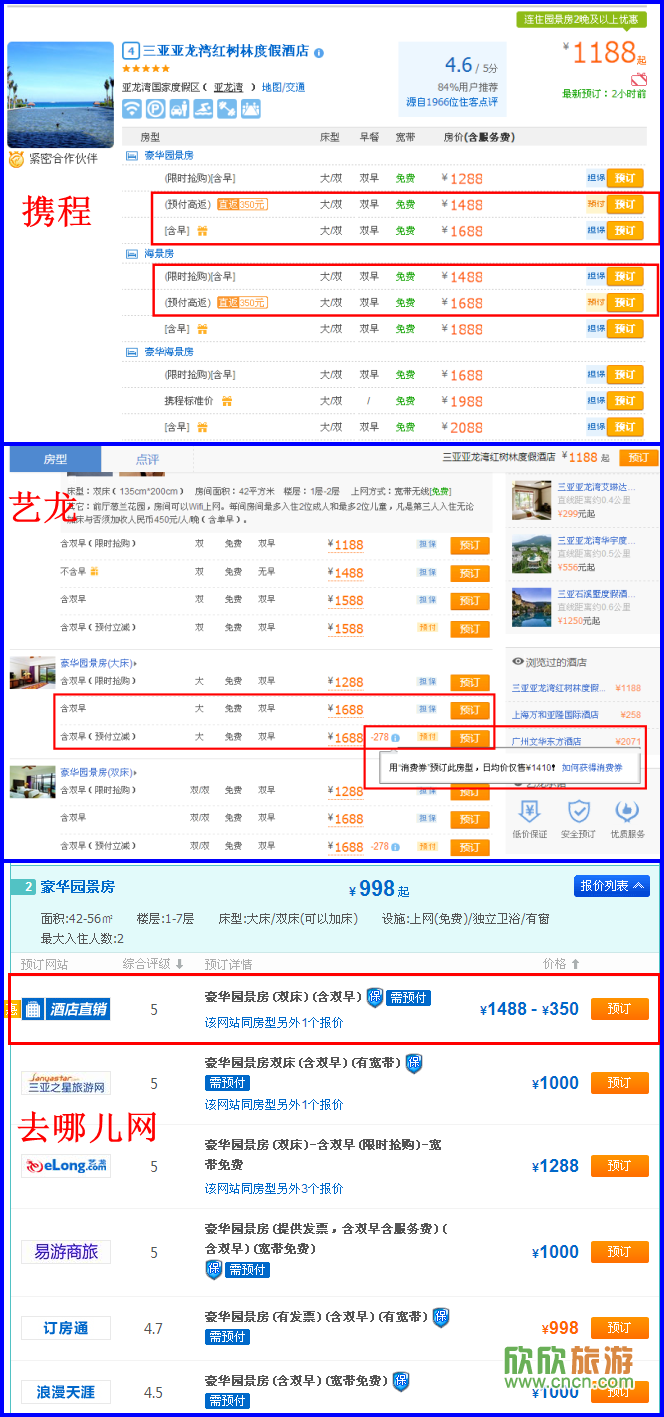The image size is (664, 1417).
Task: Switch to the 点评 reviews tab
Action: coord(147,459)
